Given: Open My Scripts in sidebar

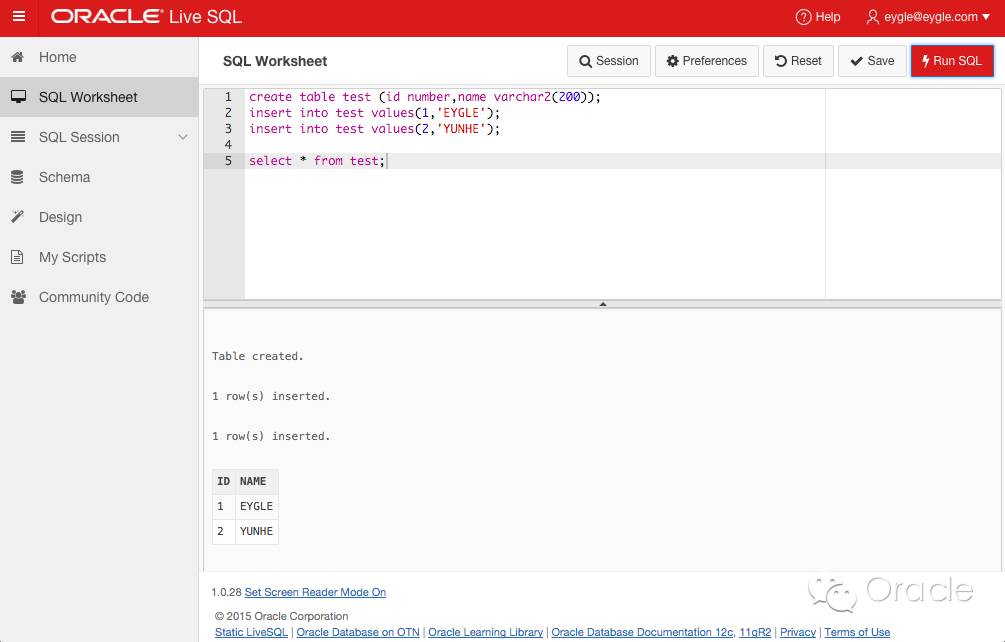Looking at the screenshot, I should click(99, 257).
